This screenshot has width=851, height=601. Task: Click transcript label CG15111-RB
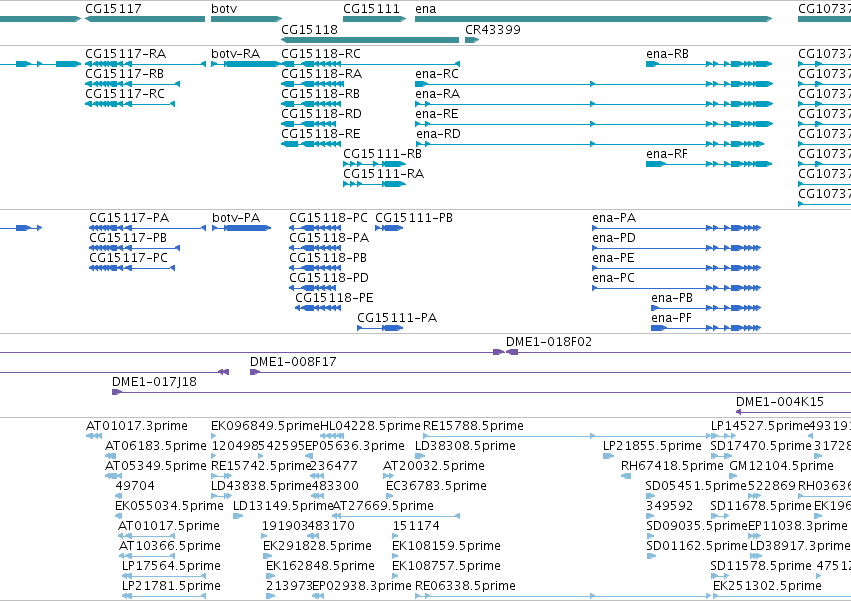[x=383, y=154]
